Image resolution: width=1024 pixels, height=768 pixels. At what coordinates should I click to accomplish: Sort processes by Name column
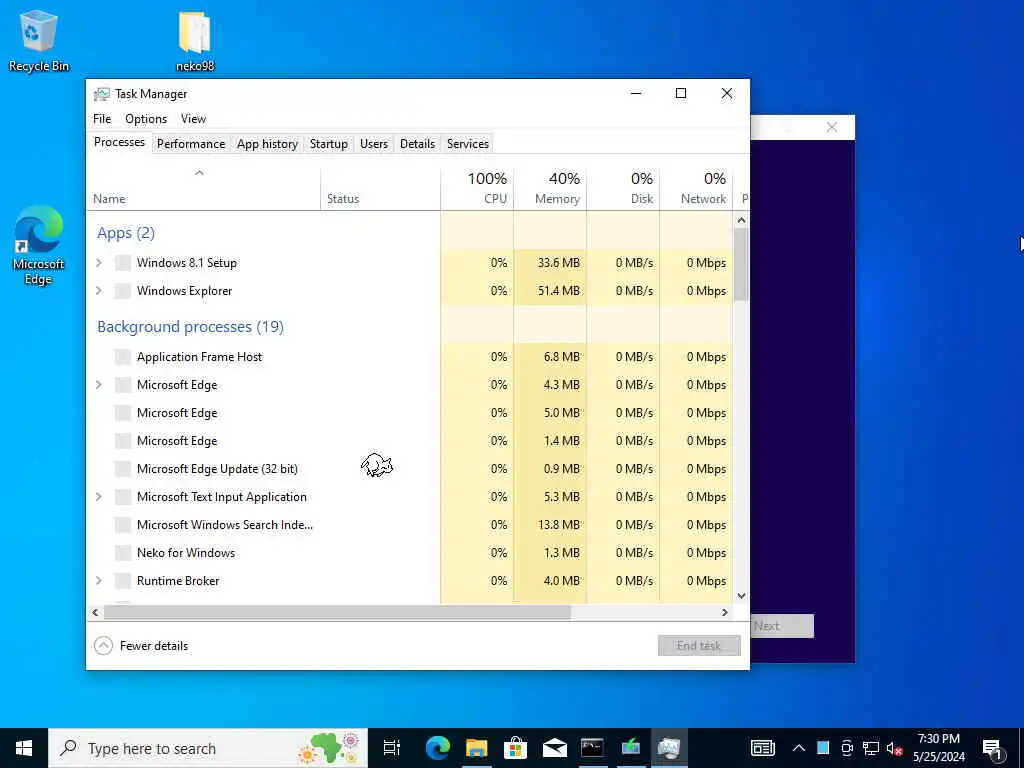(x=203, y=188)
